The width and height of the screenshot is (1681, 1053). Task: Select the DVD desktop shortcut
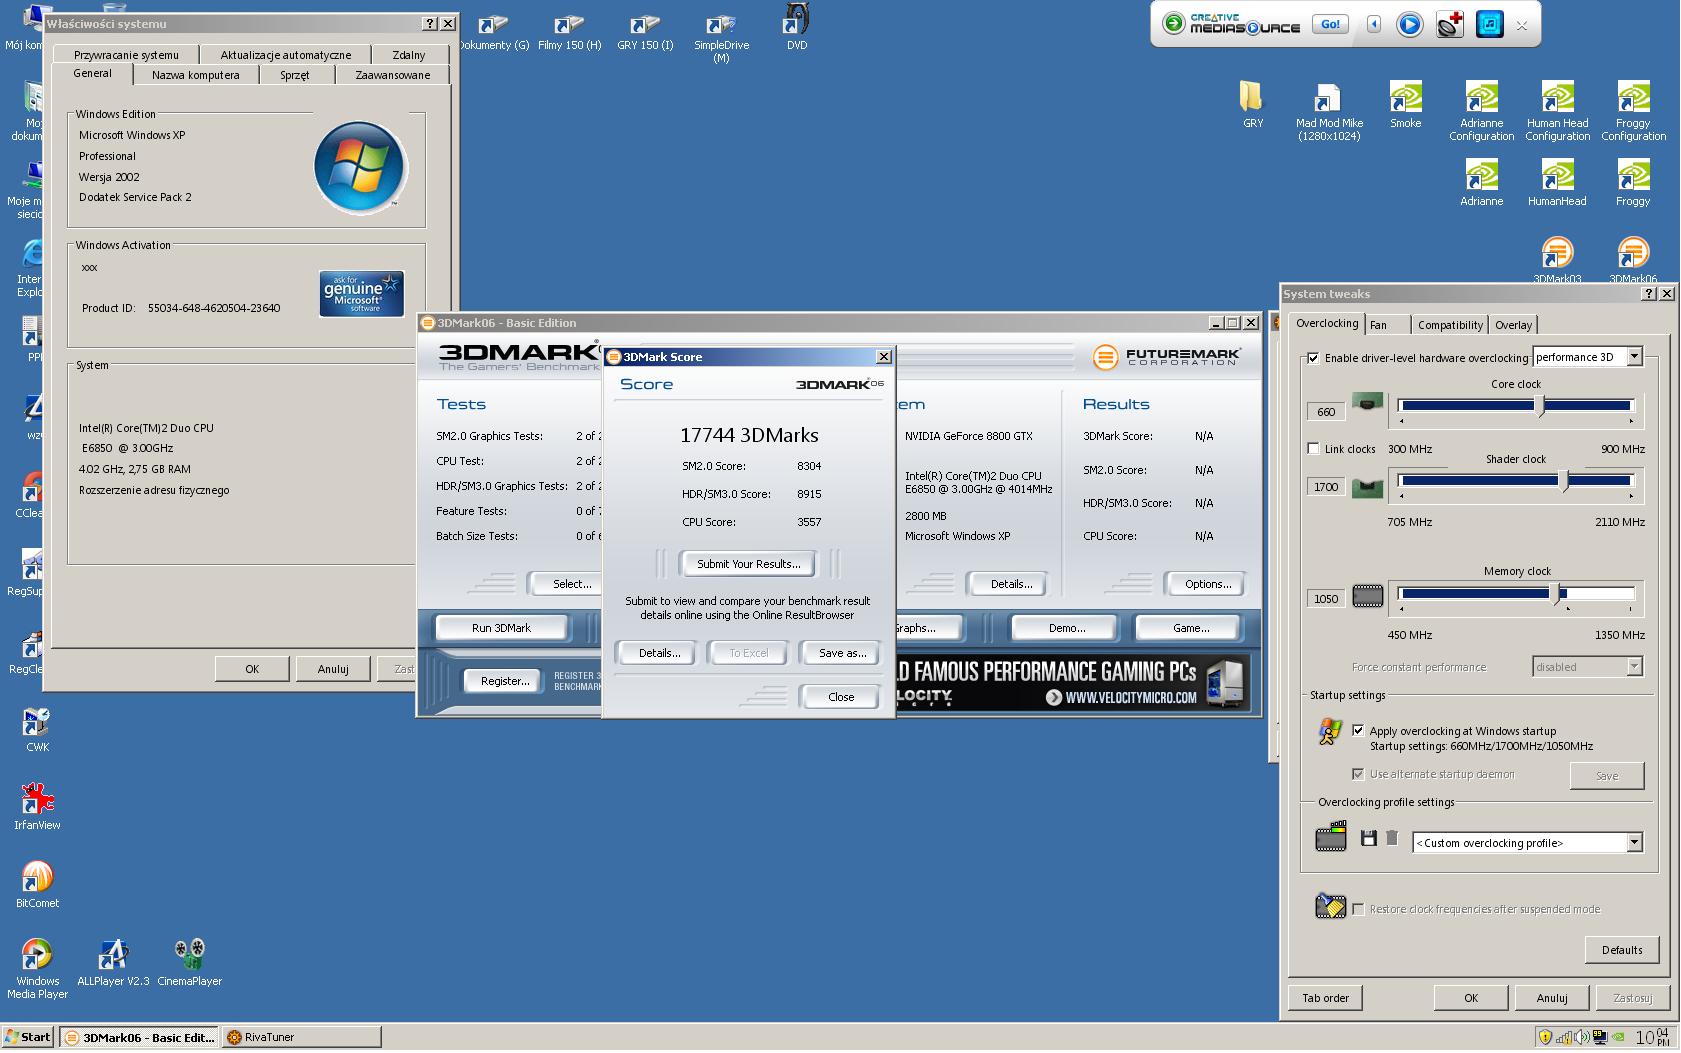[x=797, y=27]
